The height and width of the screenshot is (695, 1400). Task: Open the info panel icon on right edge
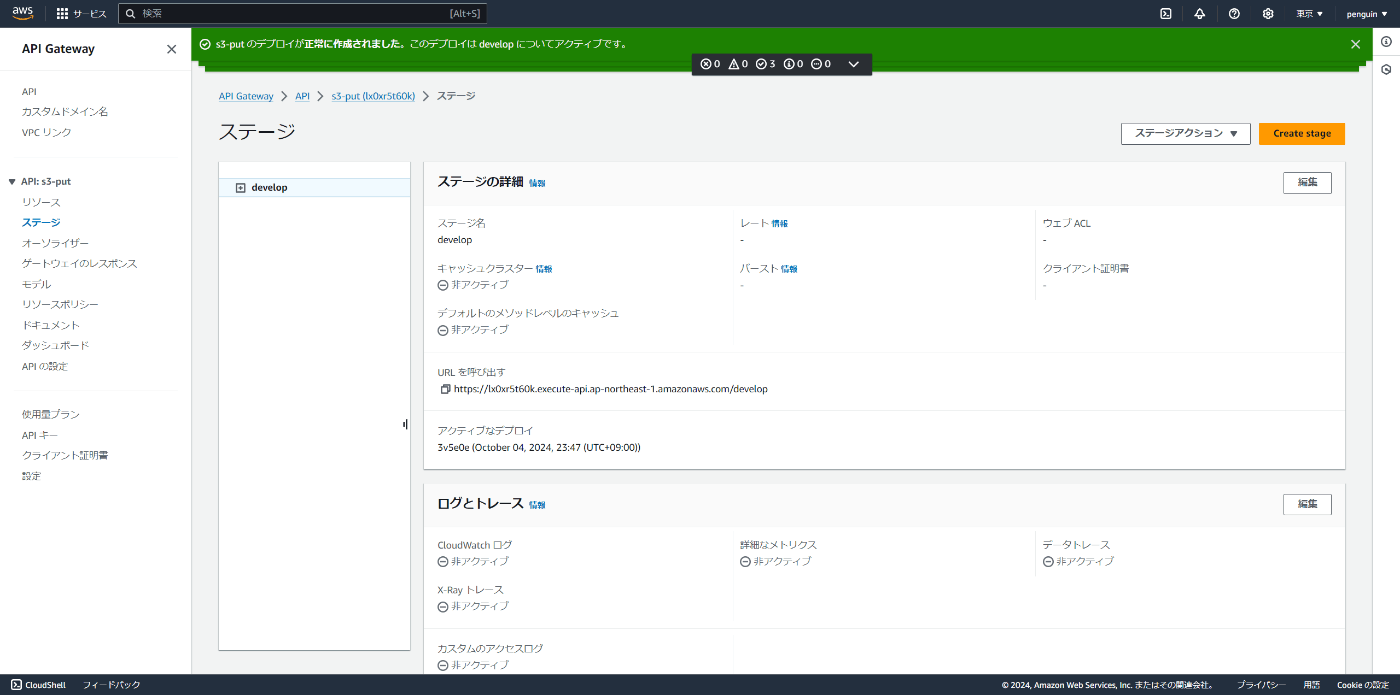(x=1386, y=41)
